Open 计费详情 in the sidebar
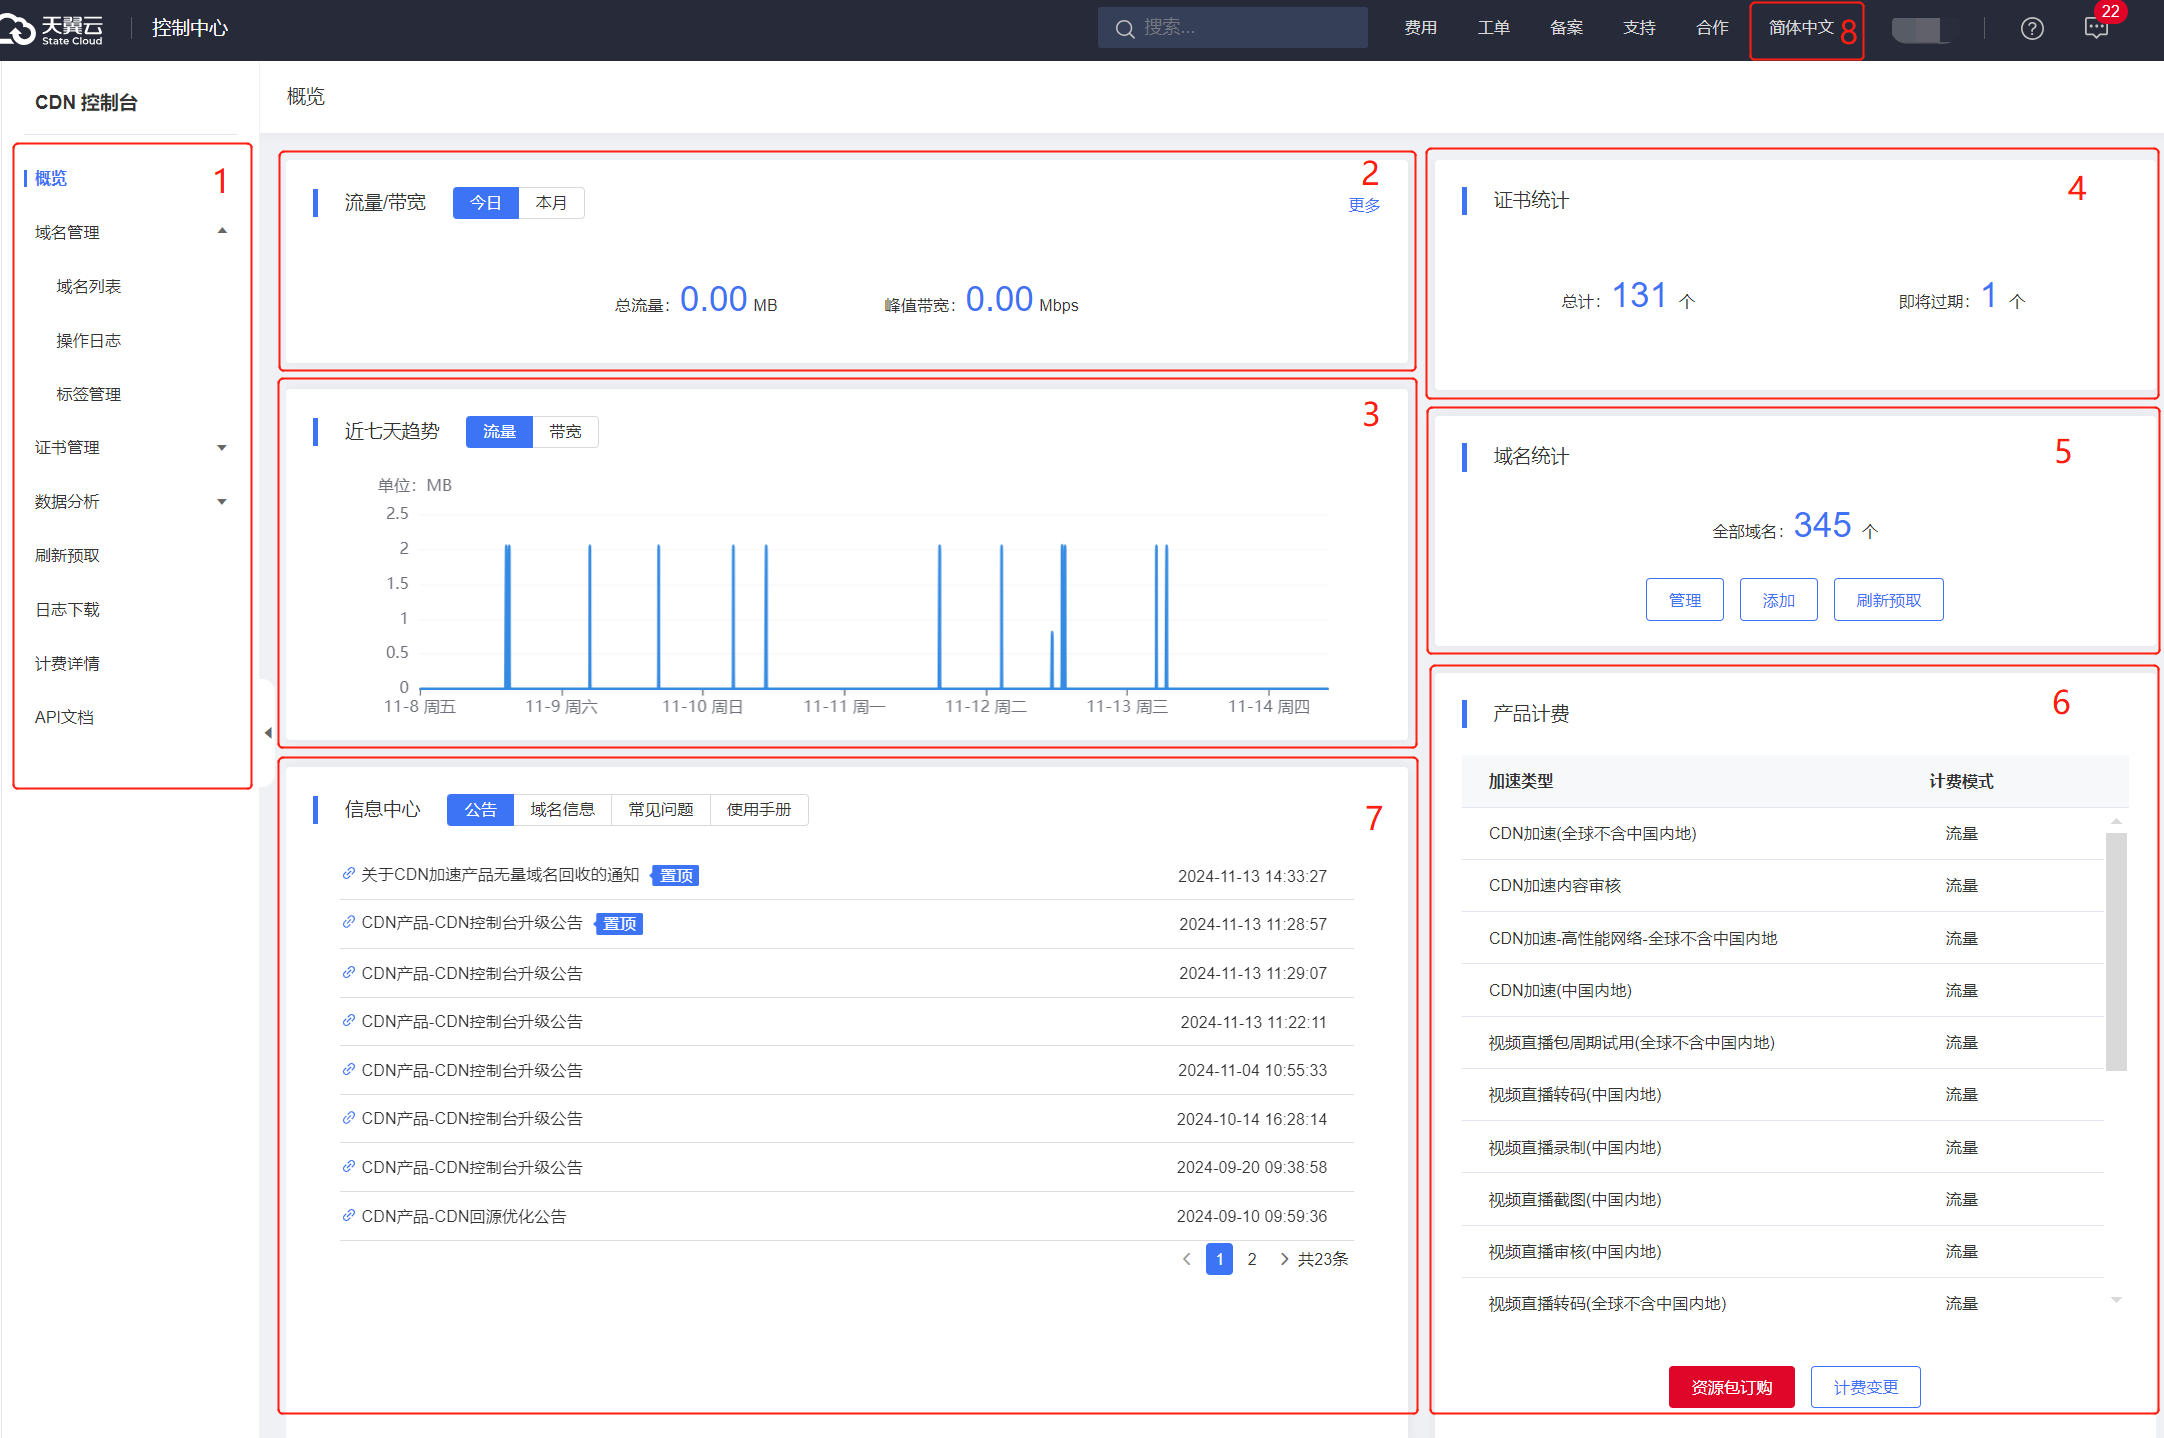Image resolution: width=2164 pixels, height=1438 pixels. click(67, 663)
